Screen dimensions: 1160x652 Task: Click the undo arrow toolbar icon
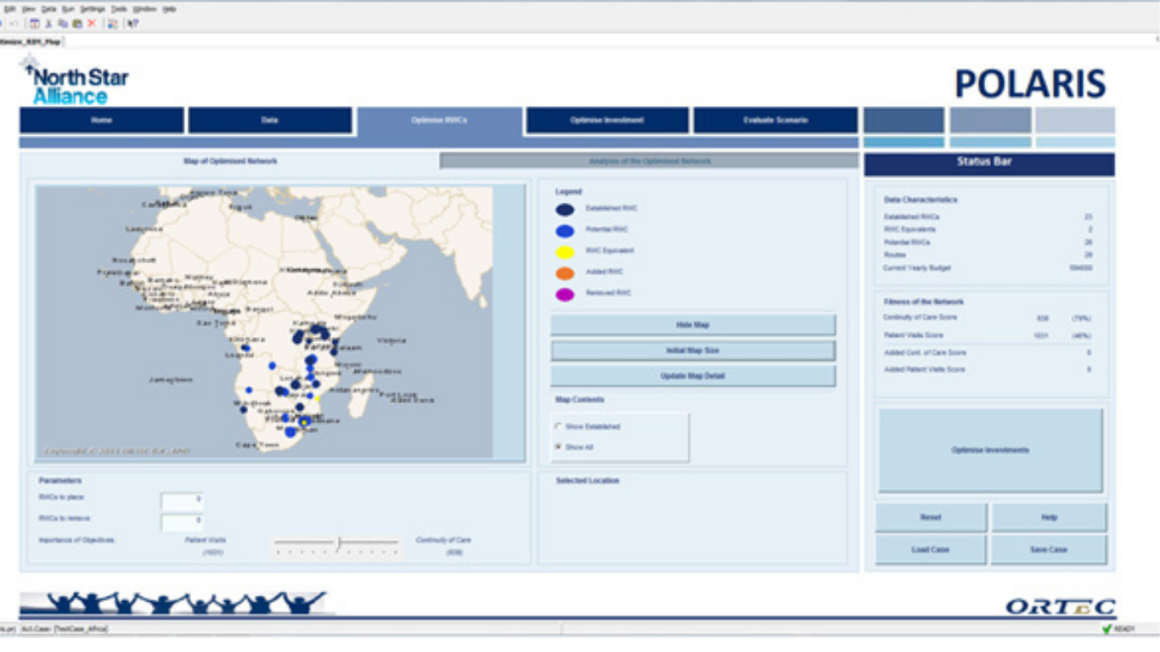click(x=13, y=24)
